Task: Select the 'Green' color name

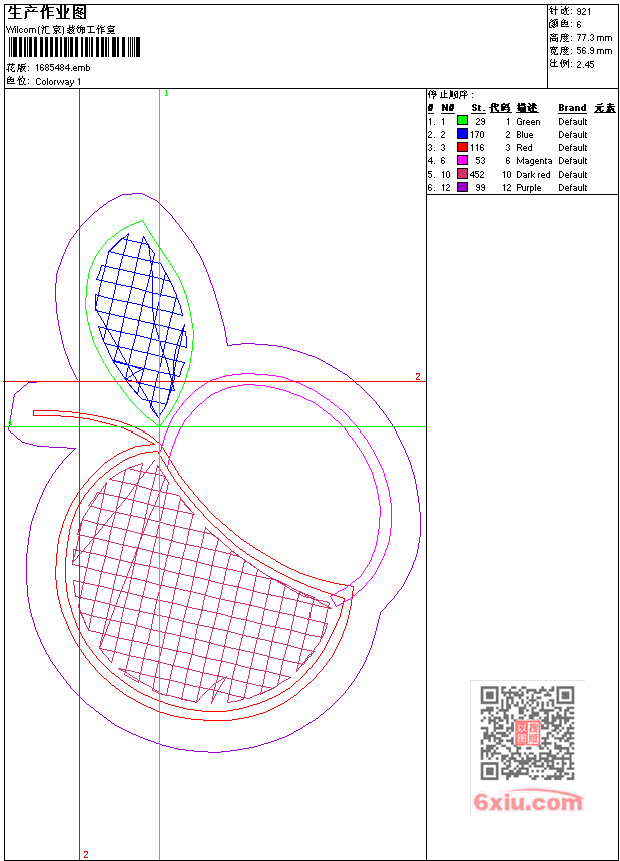Action: tap(528, 122)
